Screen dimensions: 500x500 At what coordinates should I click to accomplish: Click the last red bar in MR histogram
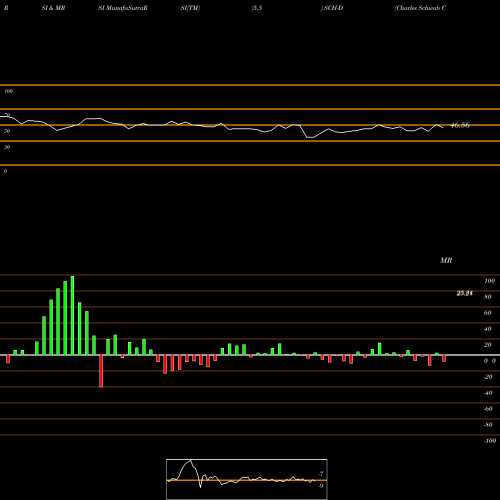(x=444, y=358)
